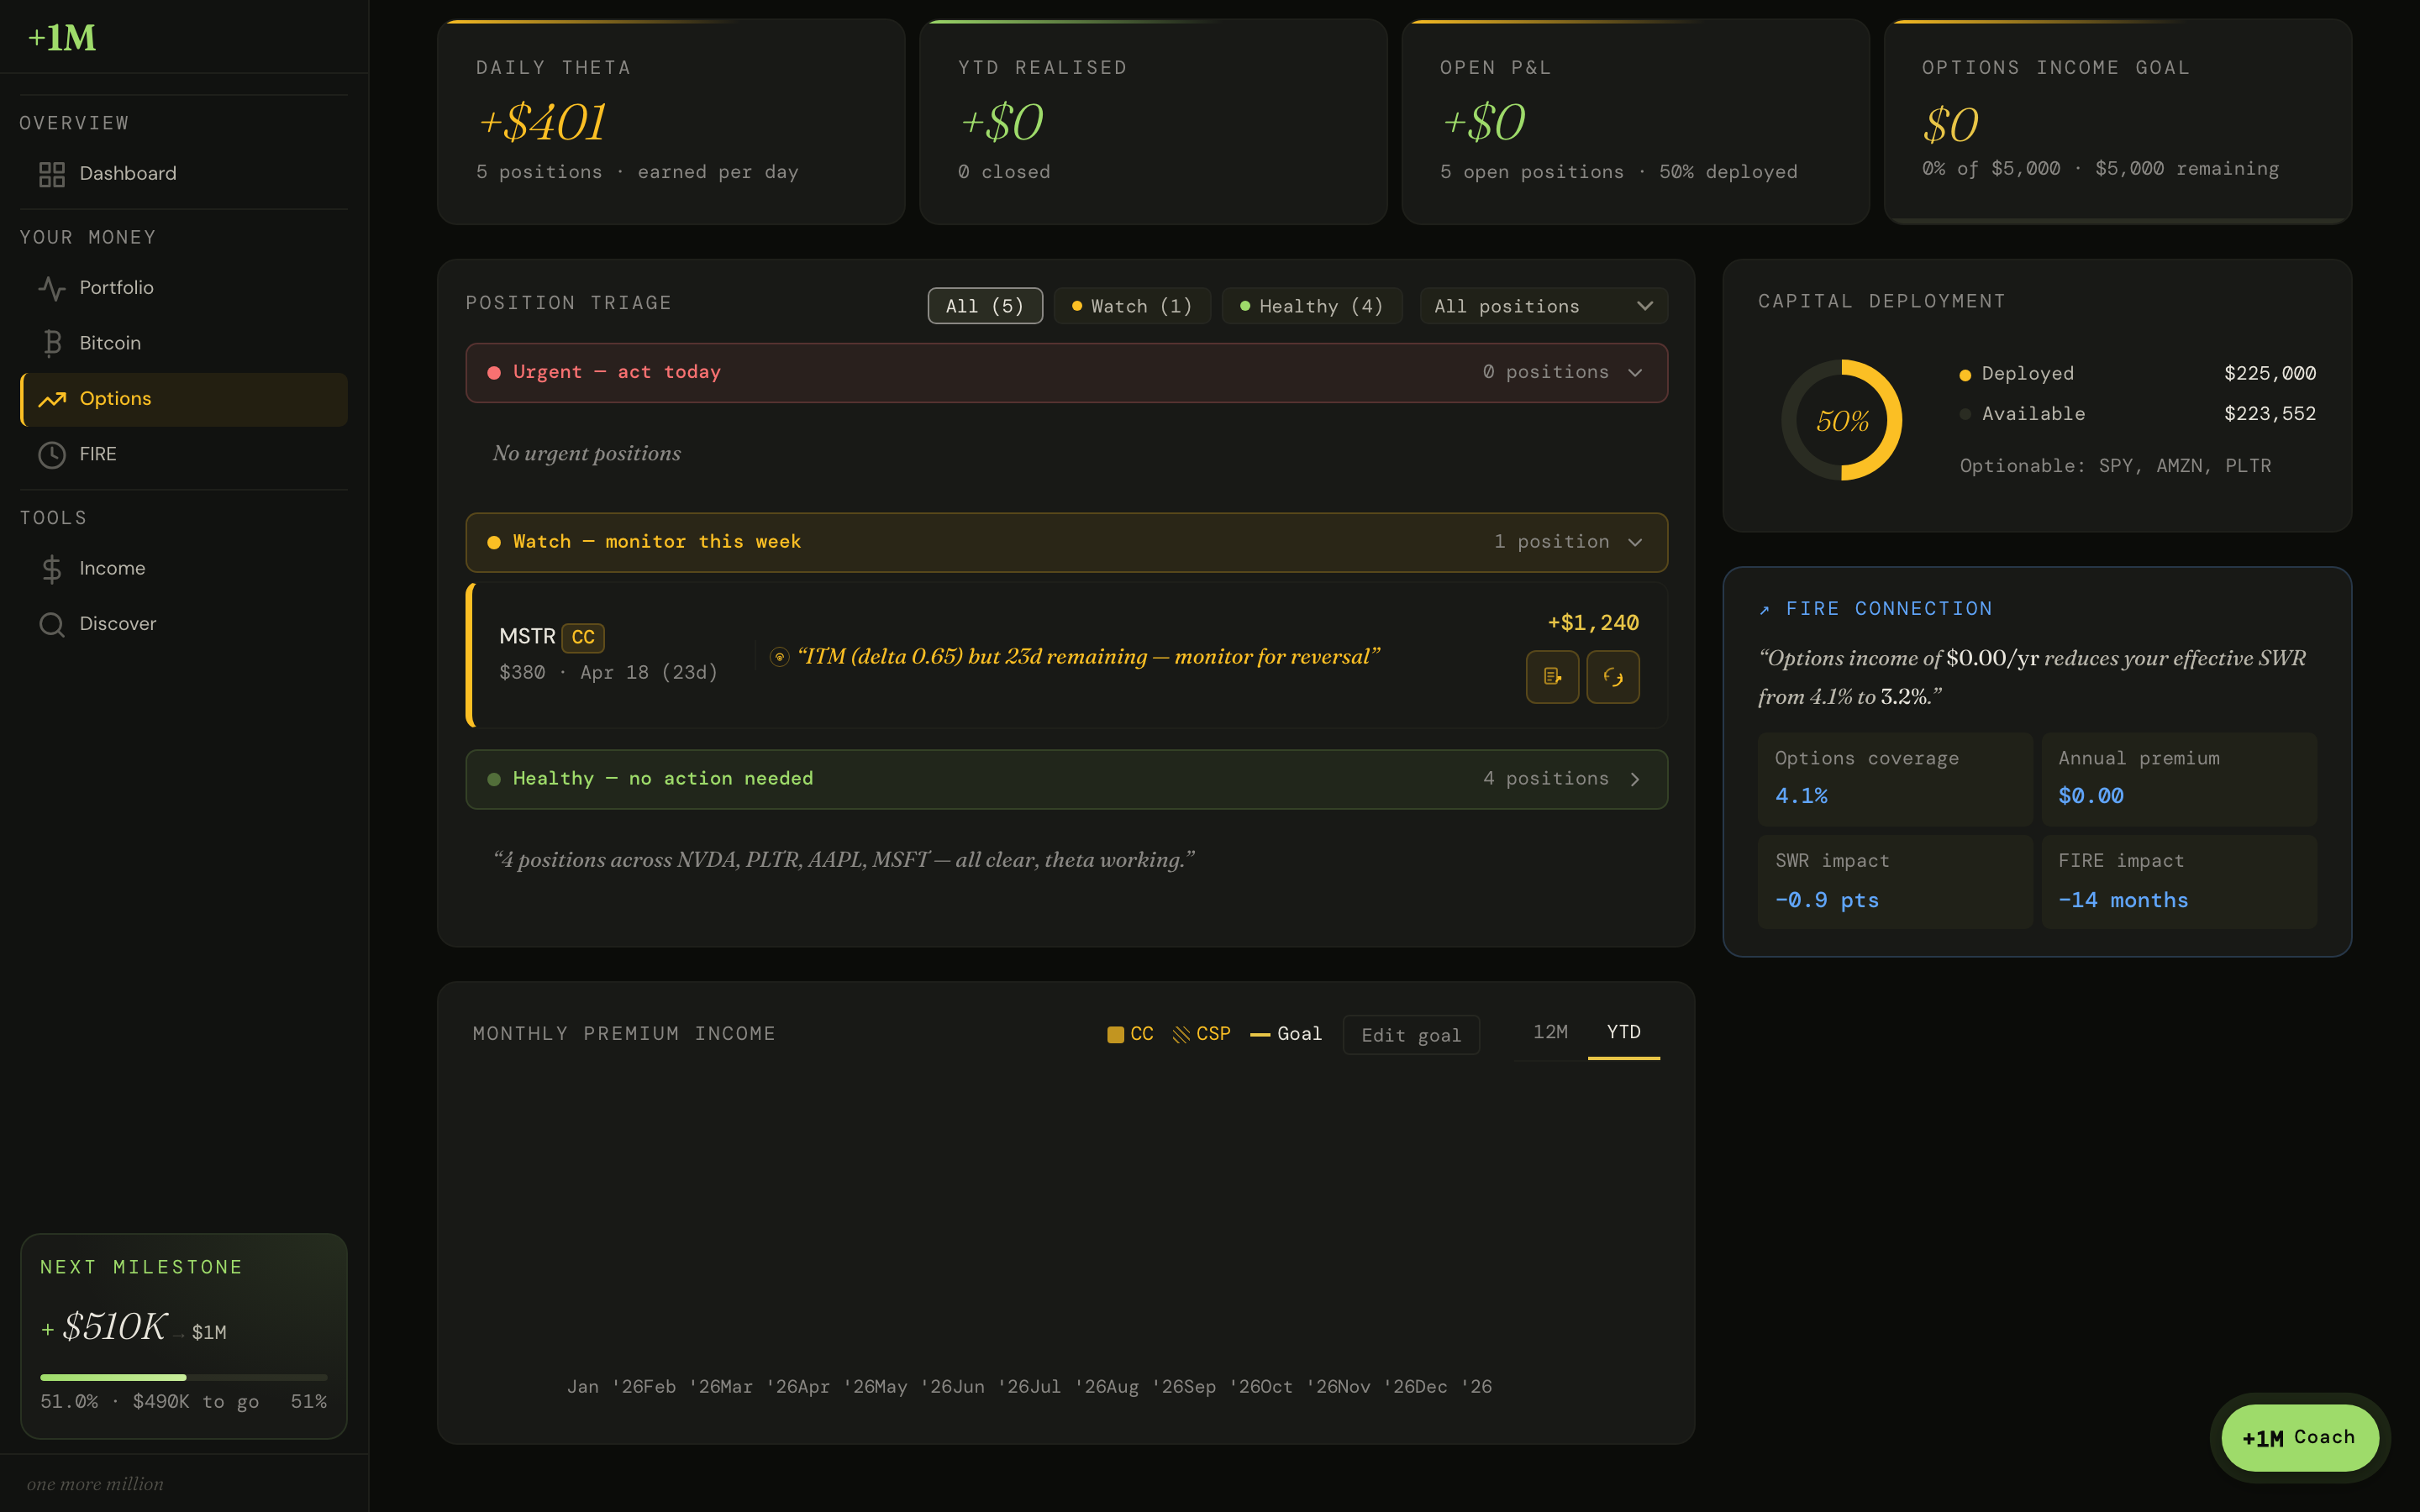Click the Deployed yellow legend dot
Image resolution: width=2420 pixels, height=1512 pixels.
pos(1965,375)
